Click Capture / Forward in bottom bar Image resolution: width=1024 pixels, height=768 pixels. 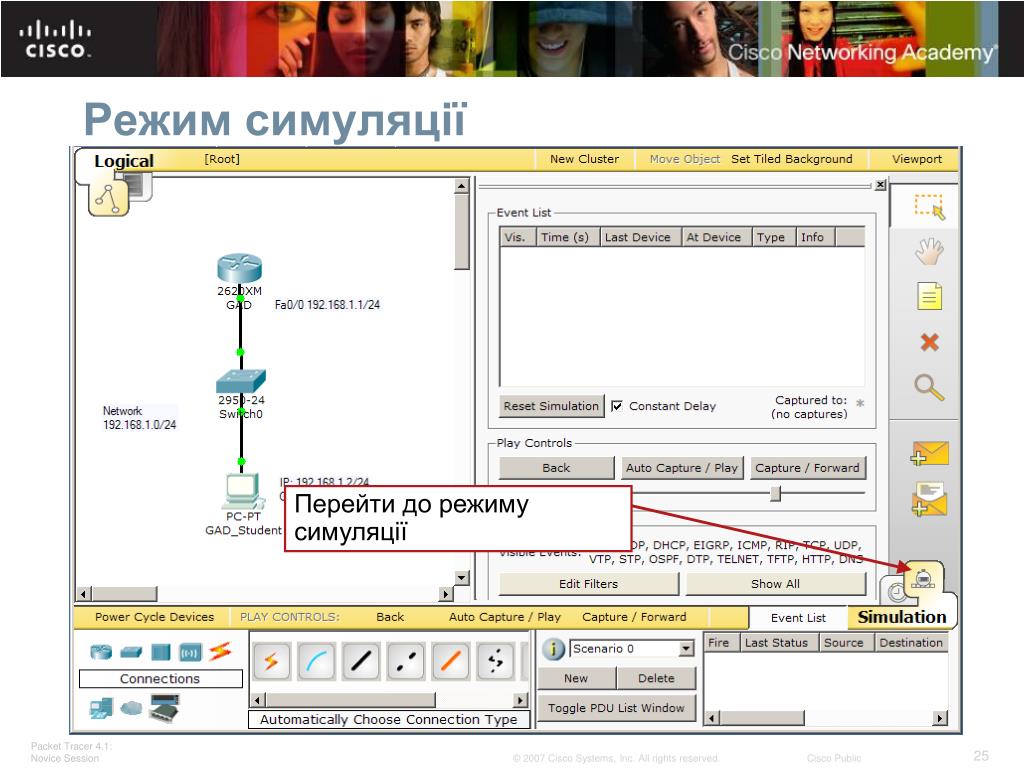[x=634, y=617]
